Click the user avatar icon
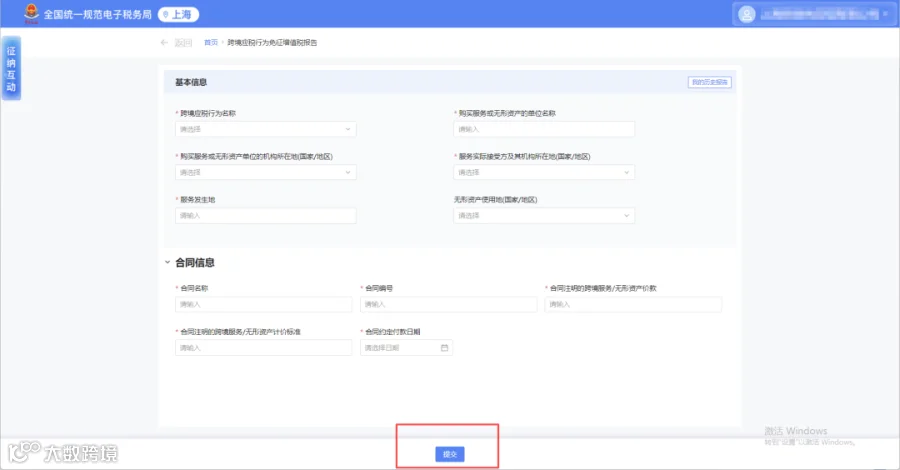 pos(747,14)
